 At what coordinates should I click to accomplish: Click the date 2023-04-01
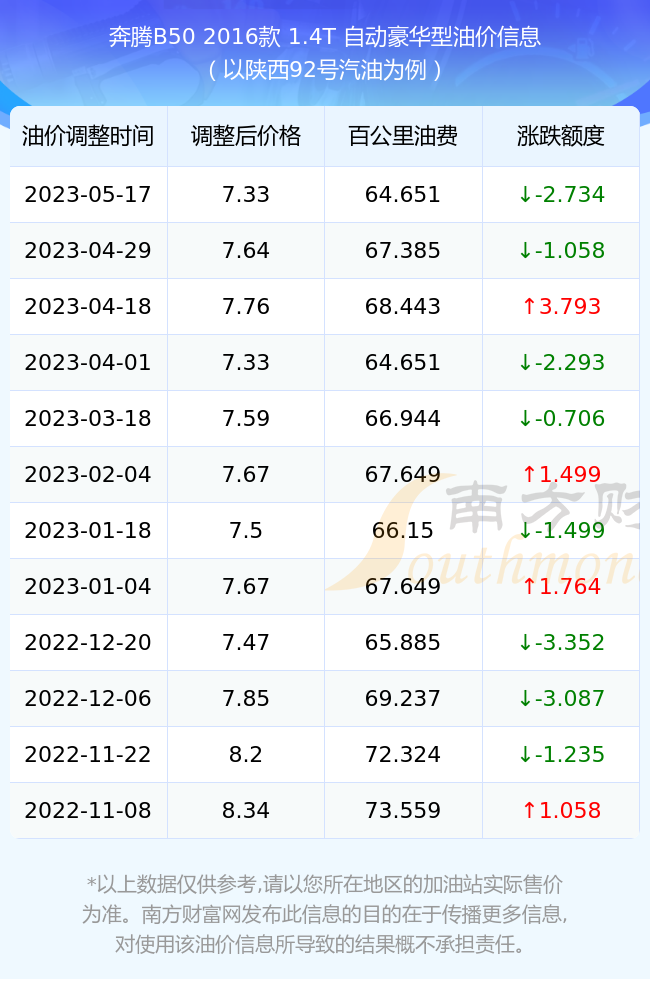pos(88,363)
